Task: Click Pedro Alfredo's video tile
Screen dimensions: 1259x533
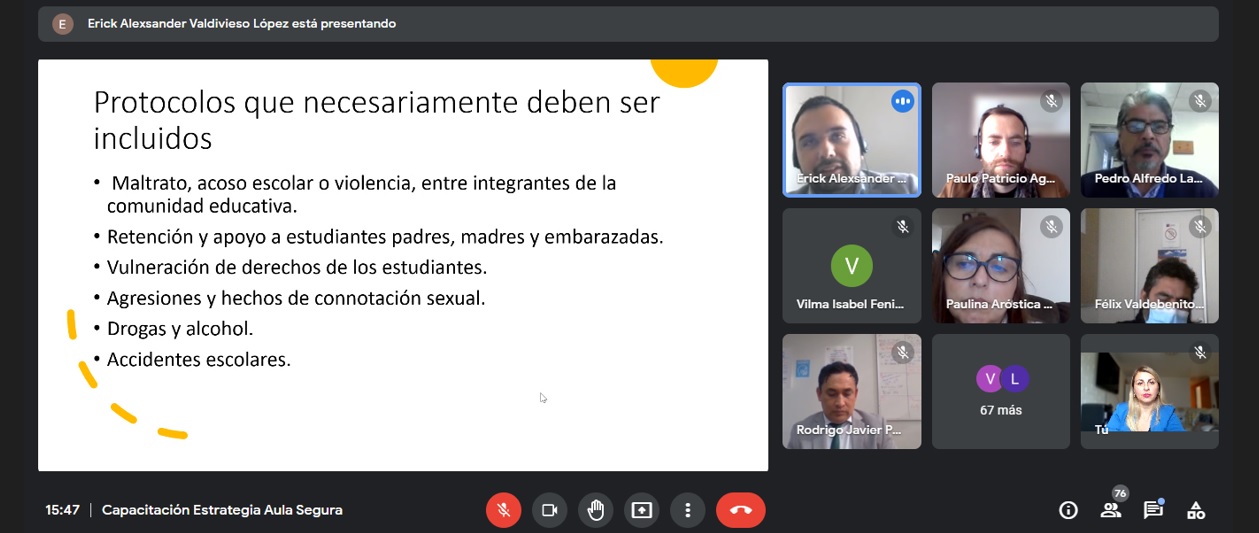Action: coord(1149,140)
